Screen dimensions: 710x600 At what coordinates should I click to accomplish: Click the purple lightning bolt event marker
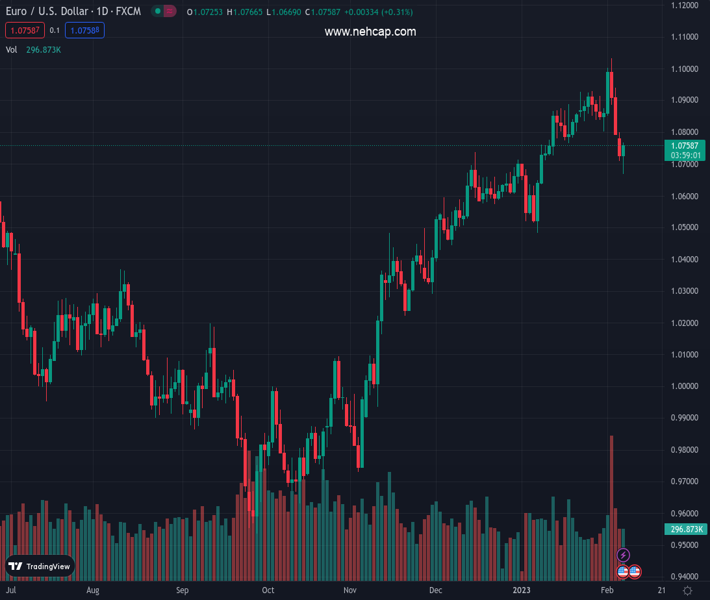point(624,555)
